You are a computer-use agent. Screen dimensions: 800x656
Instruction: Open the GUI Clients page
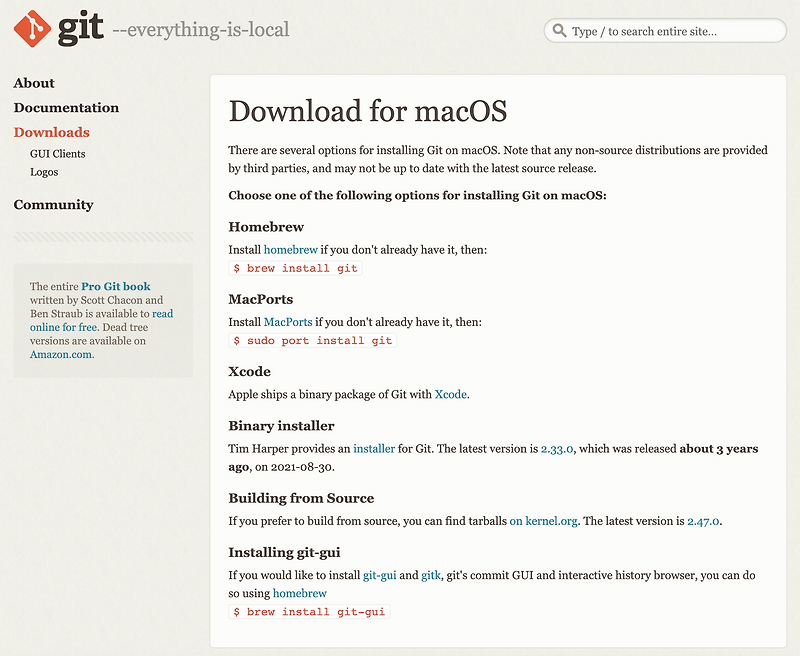click(57, 153)
